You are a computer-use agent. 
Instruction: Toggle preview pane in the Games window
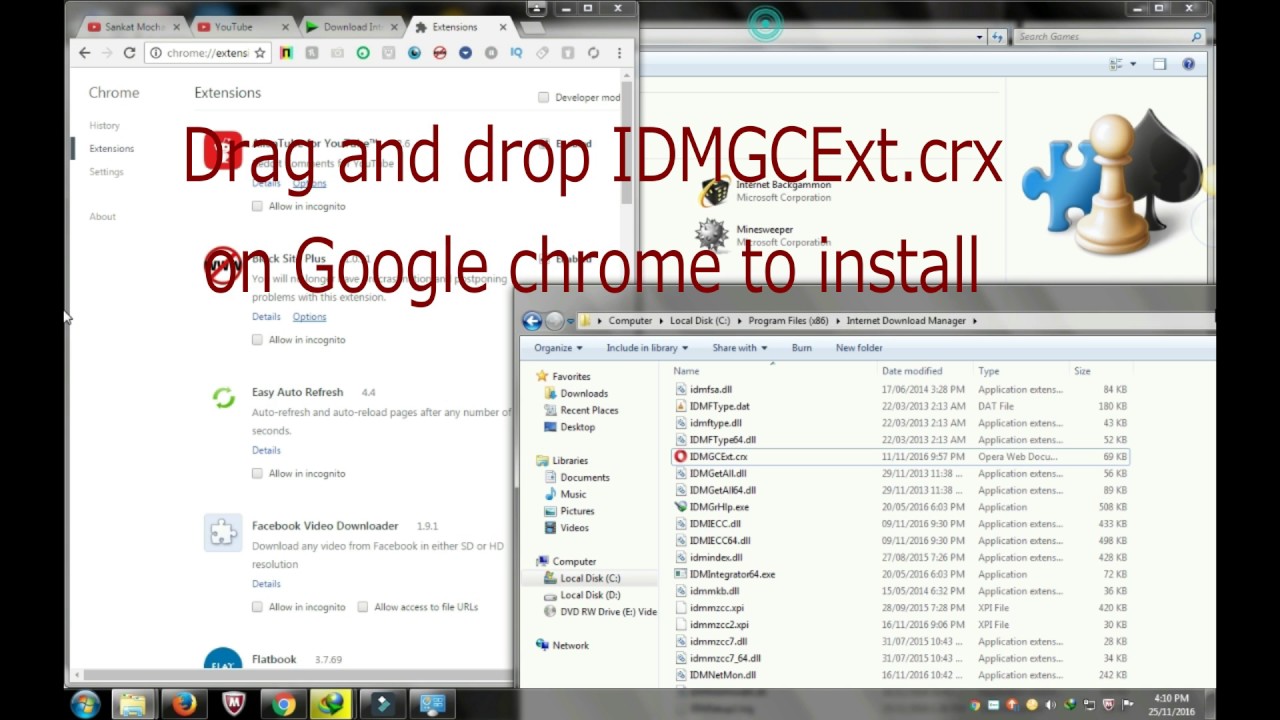click(1159, 64)
